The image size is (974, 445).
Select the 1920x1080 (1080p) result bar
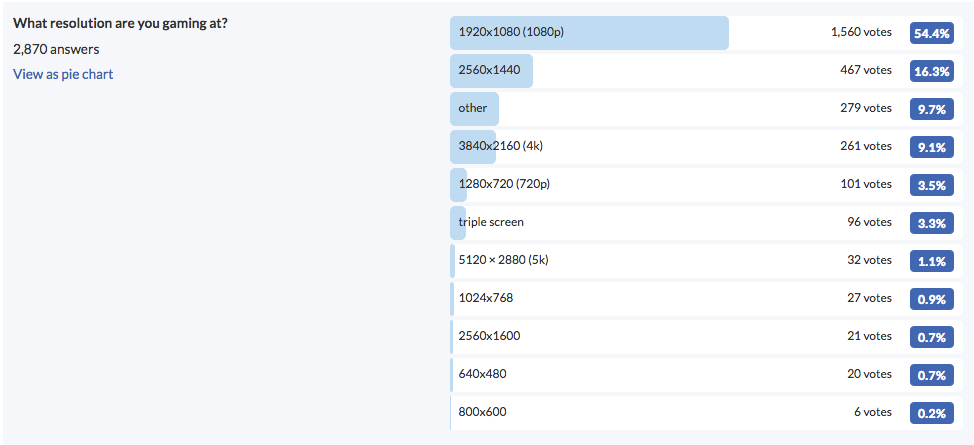589,32
